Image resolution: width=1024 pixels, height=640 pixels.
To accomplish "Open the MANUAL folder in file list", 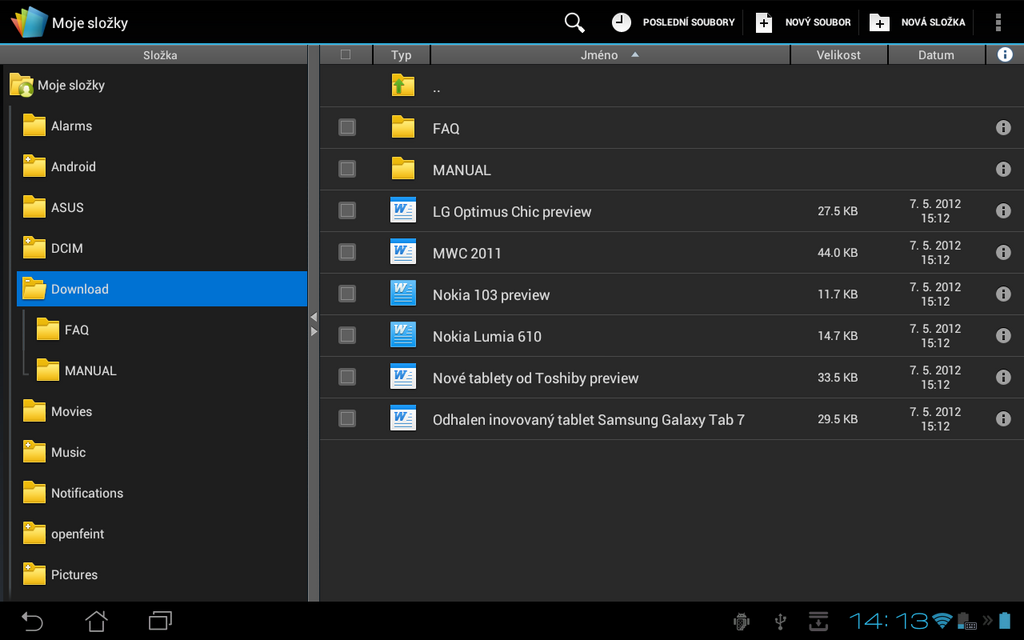I will (x=462, y=169).
